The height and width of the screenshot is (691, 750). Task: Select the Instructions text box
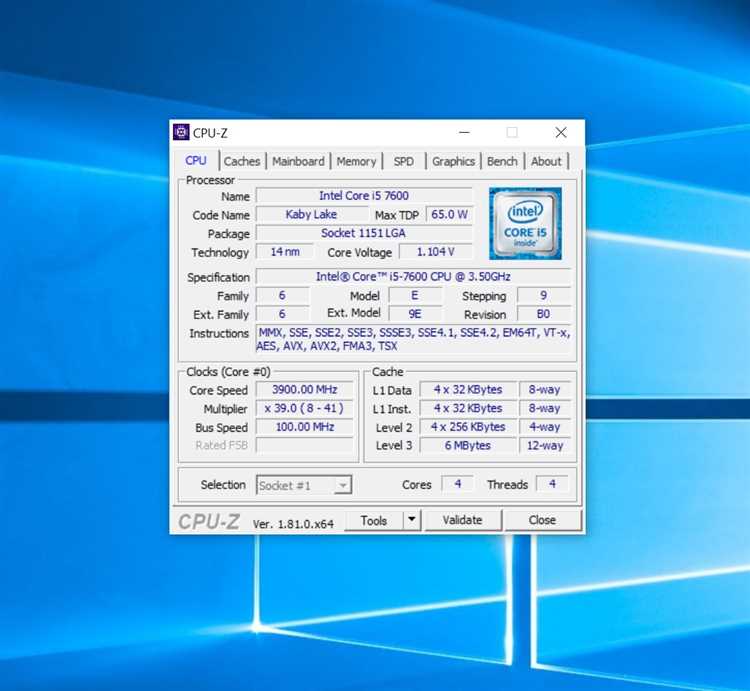414,339
